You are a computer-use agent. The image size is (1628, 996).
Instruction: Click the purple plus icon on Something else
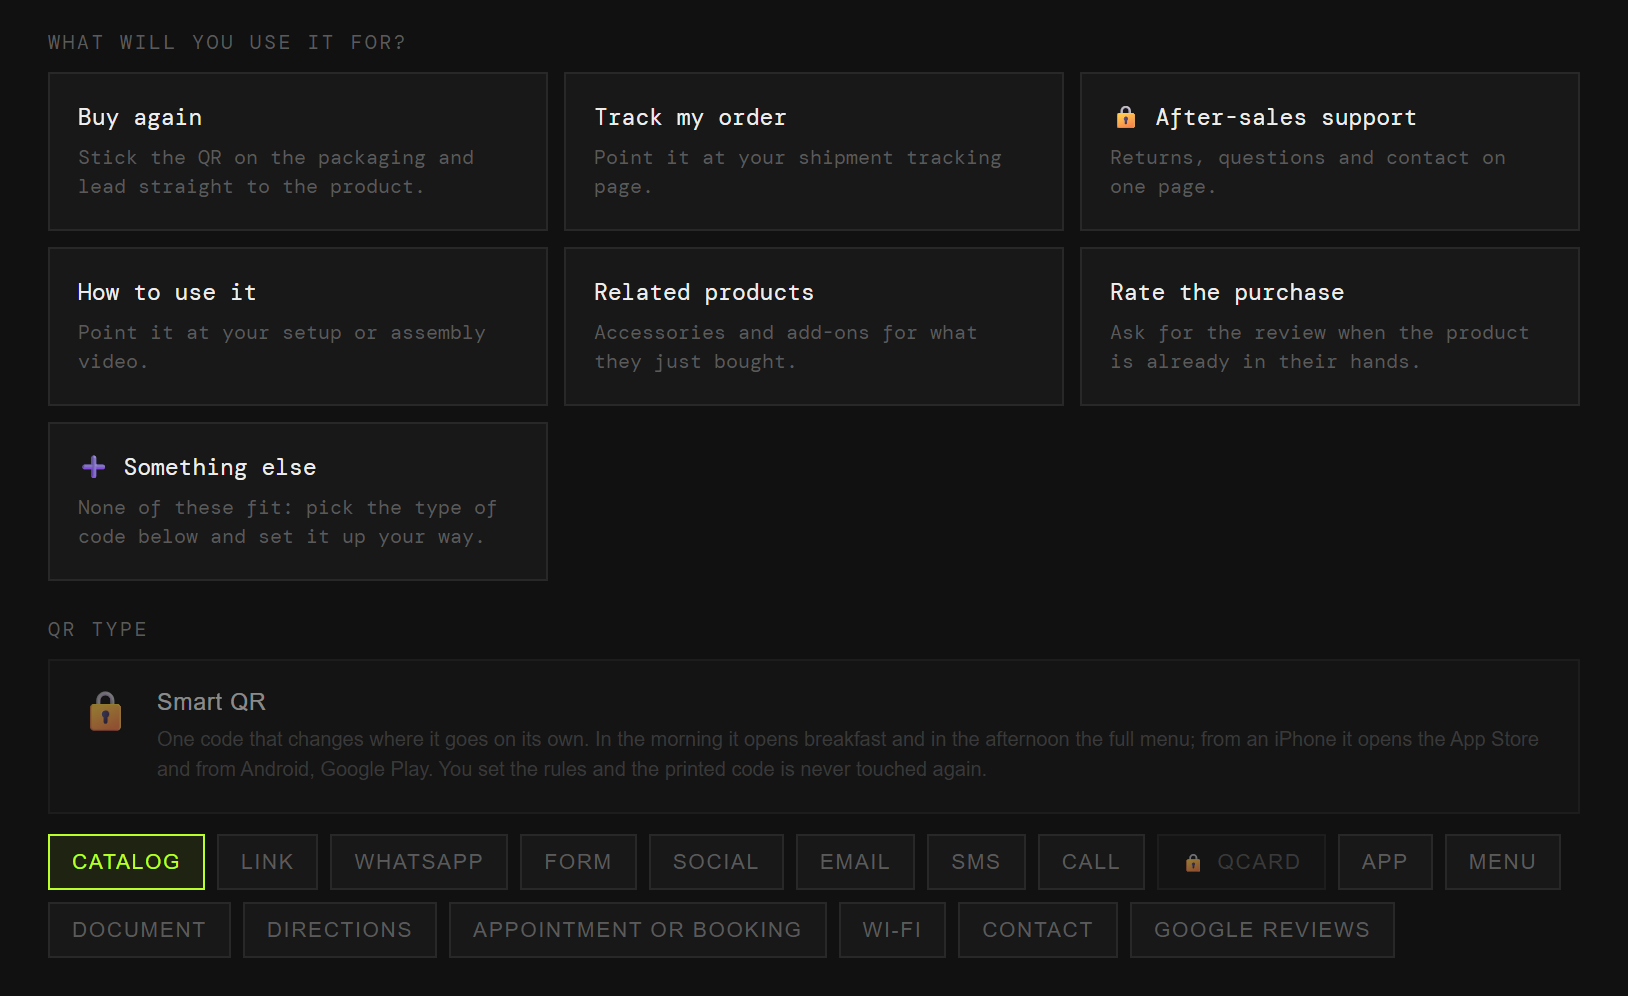tap(94, 467)
